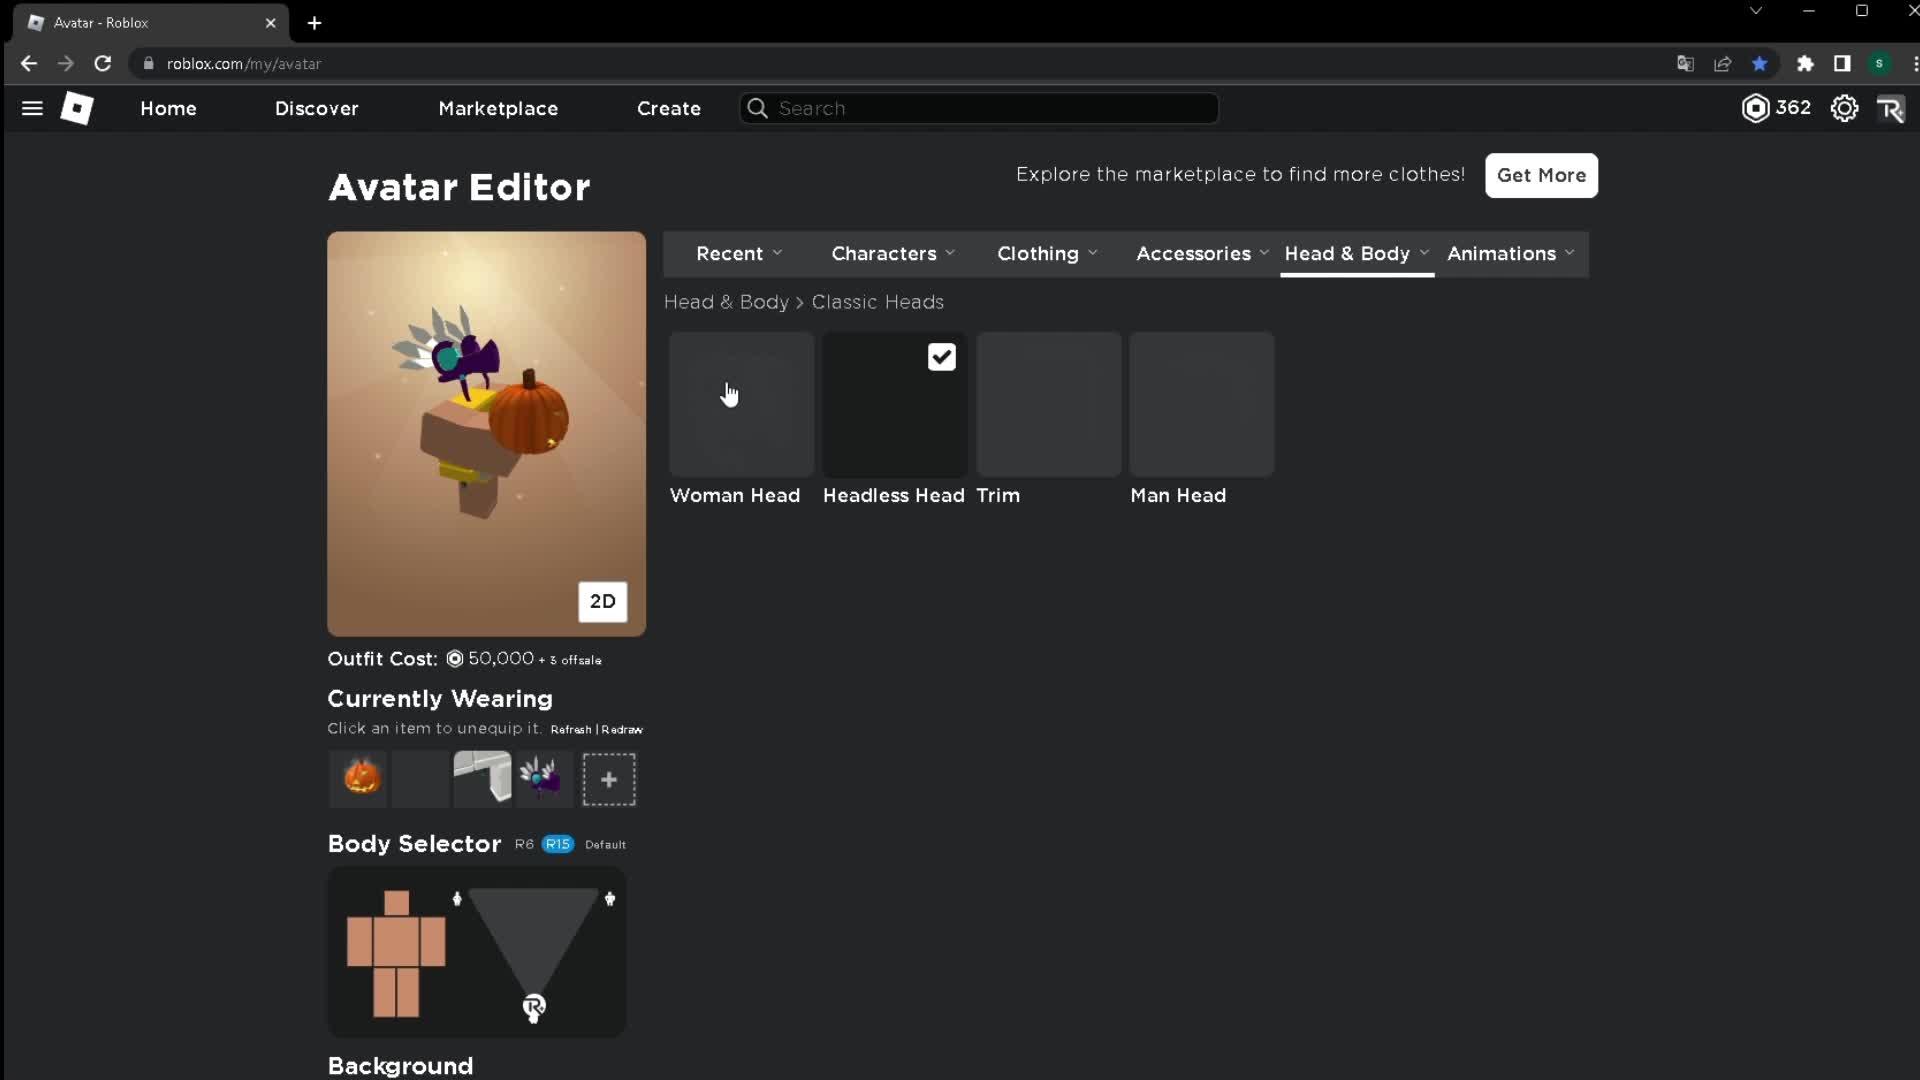The width and height of the screenshot is (1920, 1080).
Task: Select the R15 body type
Action: pos(558,844)
